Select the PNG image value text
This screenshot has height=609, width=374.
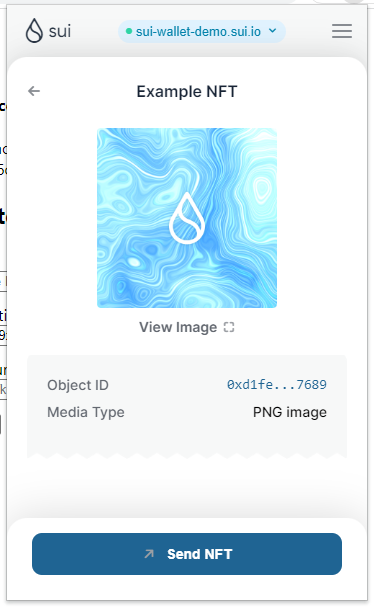coord(290,412)
